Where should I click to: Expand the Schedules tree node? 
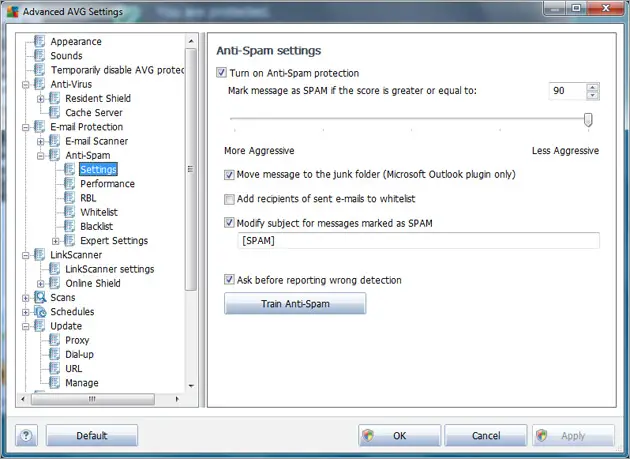(x=26, y=312)
